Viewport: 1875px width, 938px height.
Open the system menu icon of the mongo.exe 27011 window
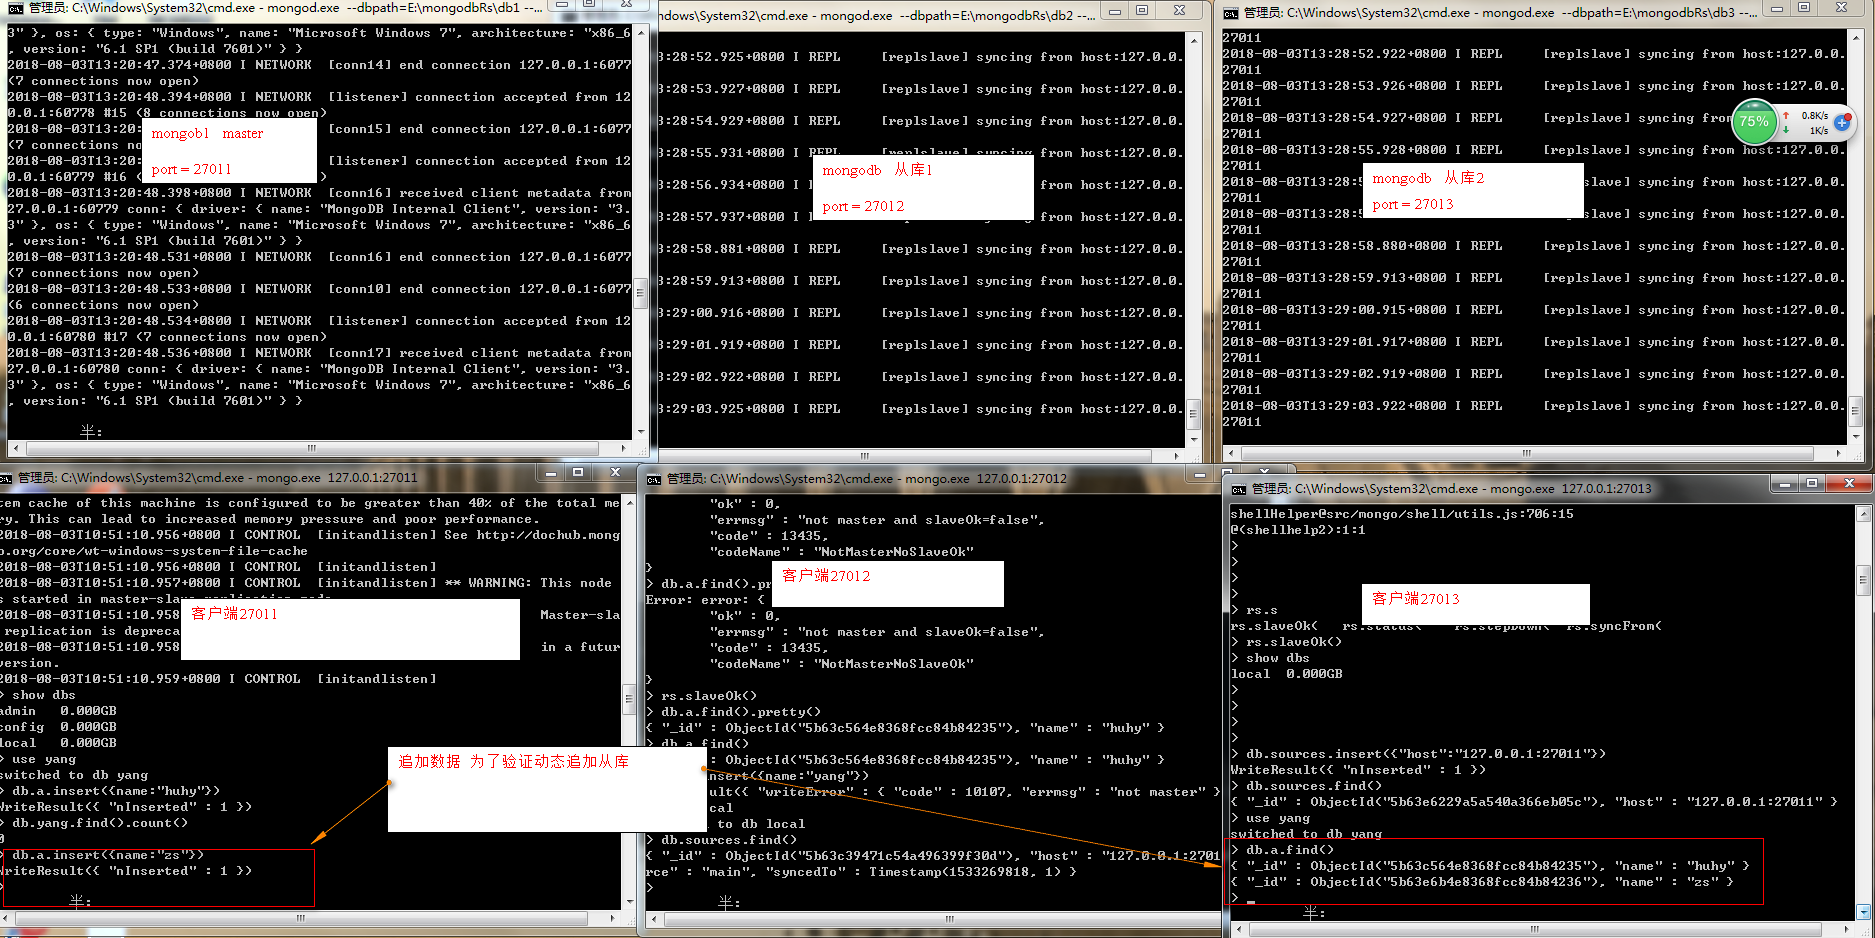point(7,478)
